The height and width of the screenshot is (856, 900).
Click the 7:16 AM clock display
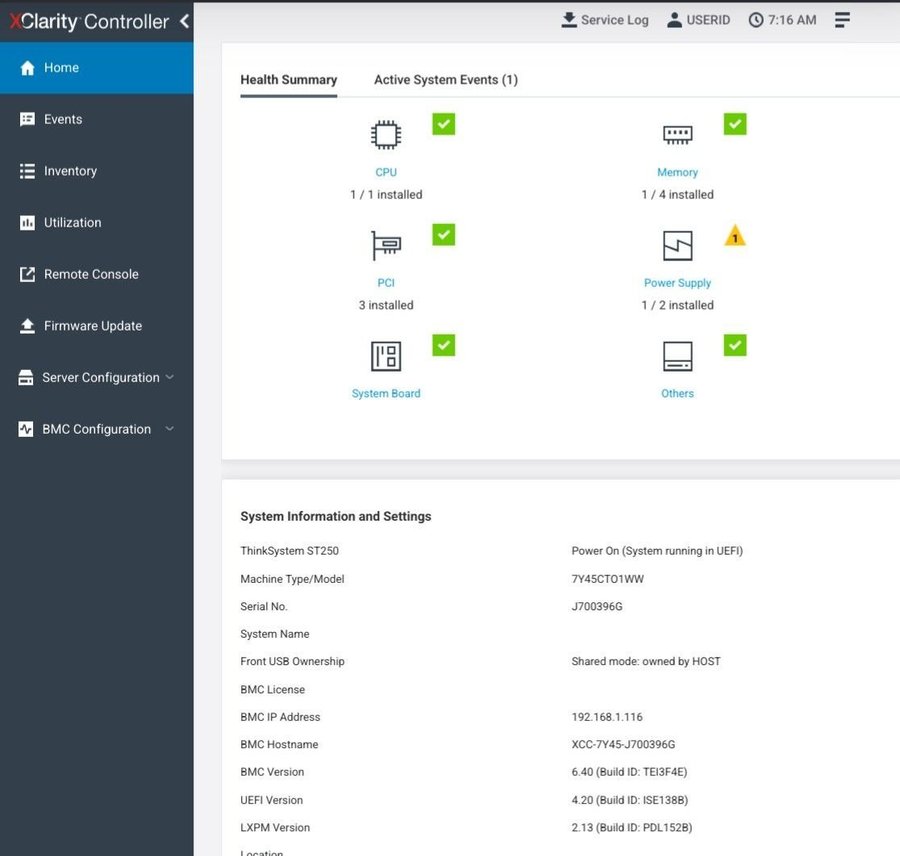click(782, 20)
